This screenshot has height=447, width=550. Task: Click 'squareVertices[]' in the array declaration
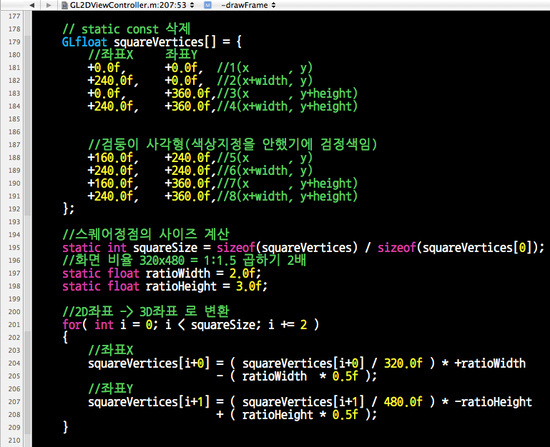tap(165, 42)
